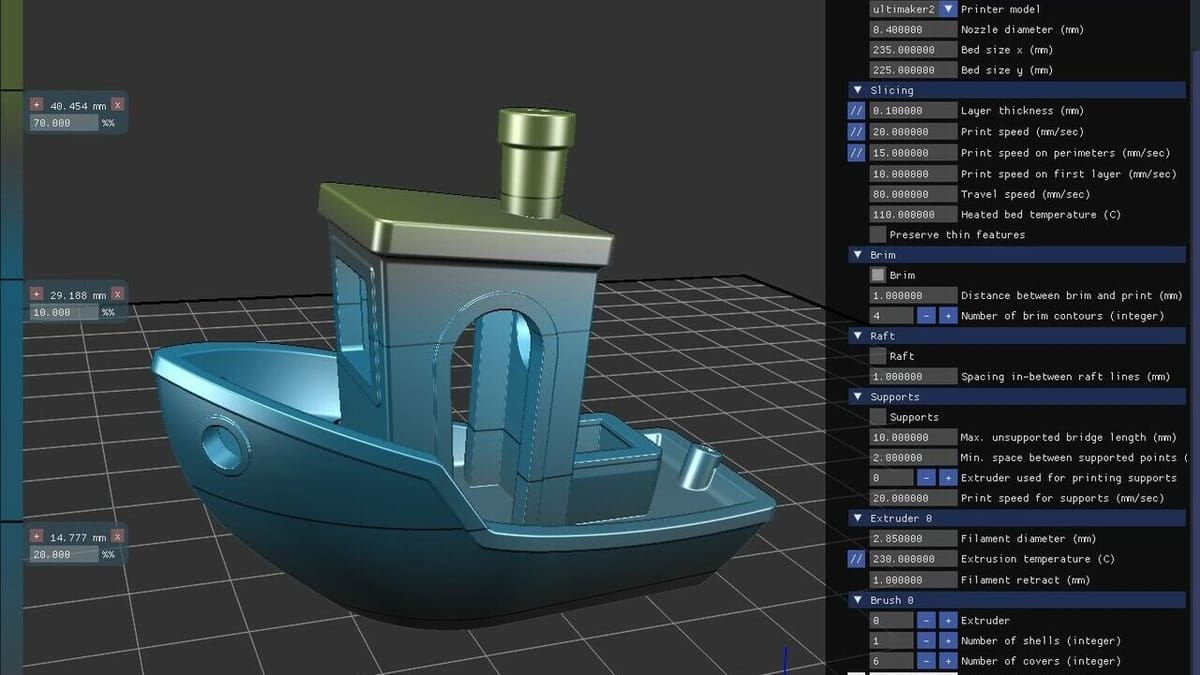Remove the 40.454 mm marker with its x icon
The height and width of the screenshot is (675, 1200).
point(117,104)
